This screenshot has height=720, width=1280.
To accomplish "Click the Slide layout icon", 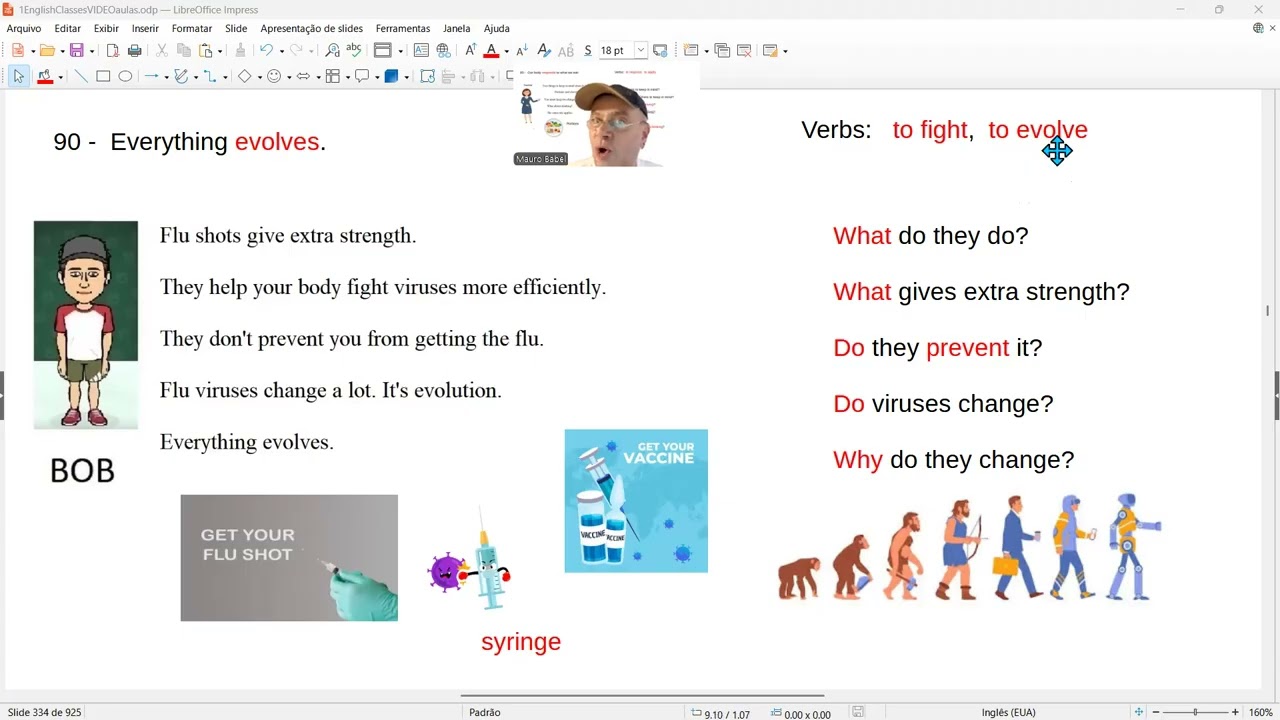I will pyautogui.click(x=770, y=50).
